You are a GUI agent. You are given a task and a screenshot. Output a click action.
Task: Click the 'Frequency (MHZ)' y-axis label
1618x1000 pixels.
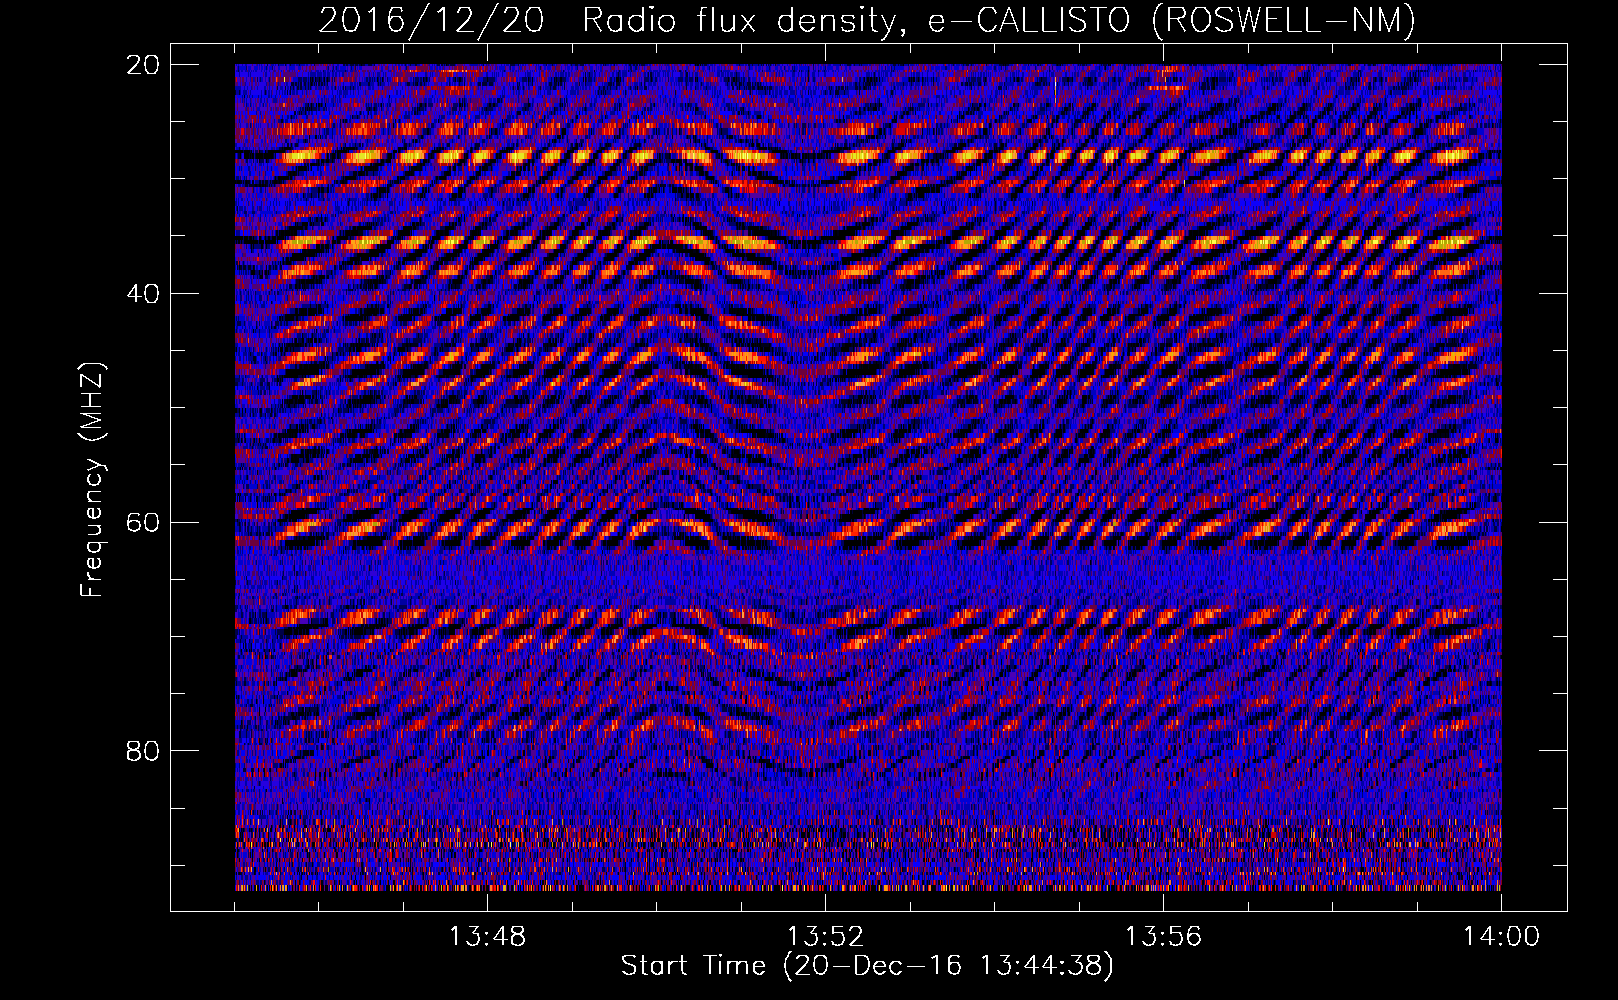92,479
